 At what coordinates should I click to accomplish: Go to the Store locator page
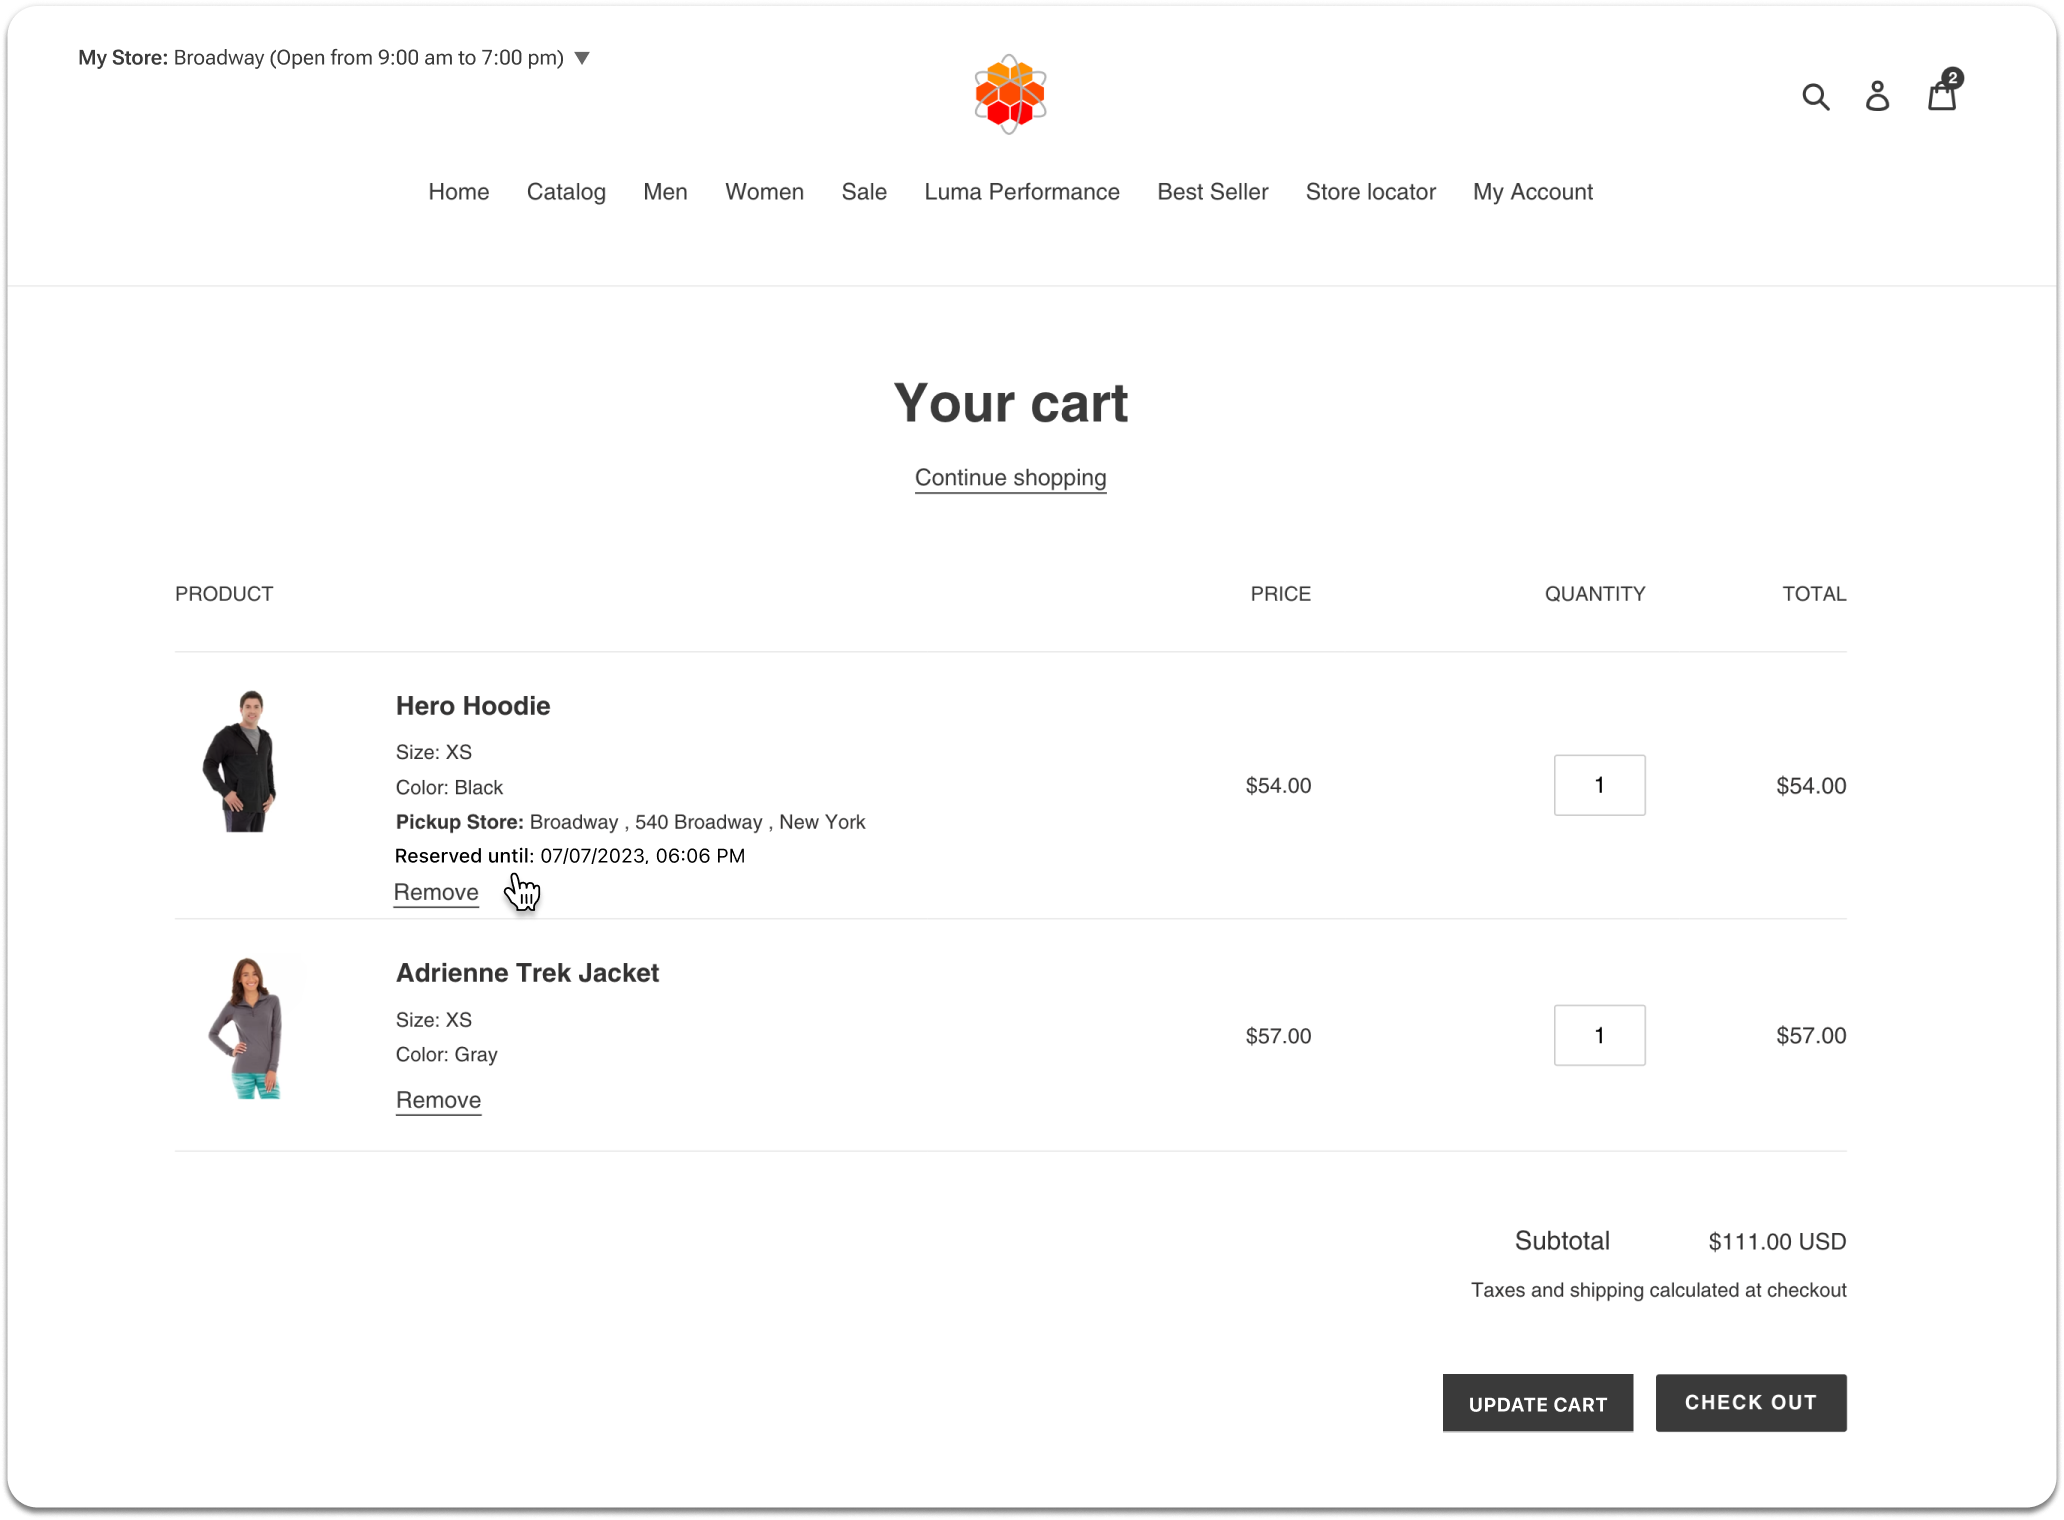click(x=1370, y=192)
